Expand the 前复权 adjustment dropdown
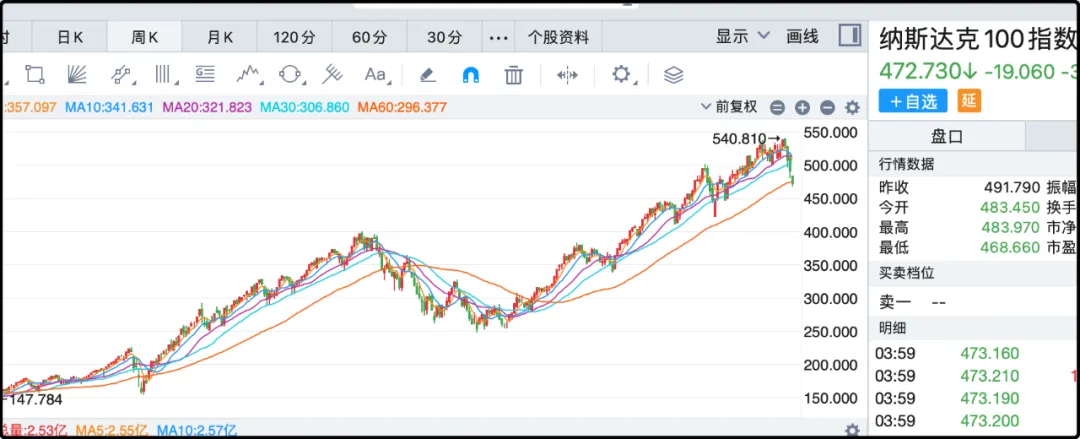The width and height of the screenshot is (1080, 439). [735, 107]
